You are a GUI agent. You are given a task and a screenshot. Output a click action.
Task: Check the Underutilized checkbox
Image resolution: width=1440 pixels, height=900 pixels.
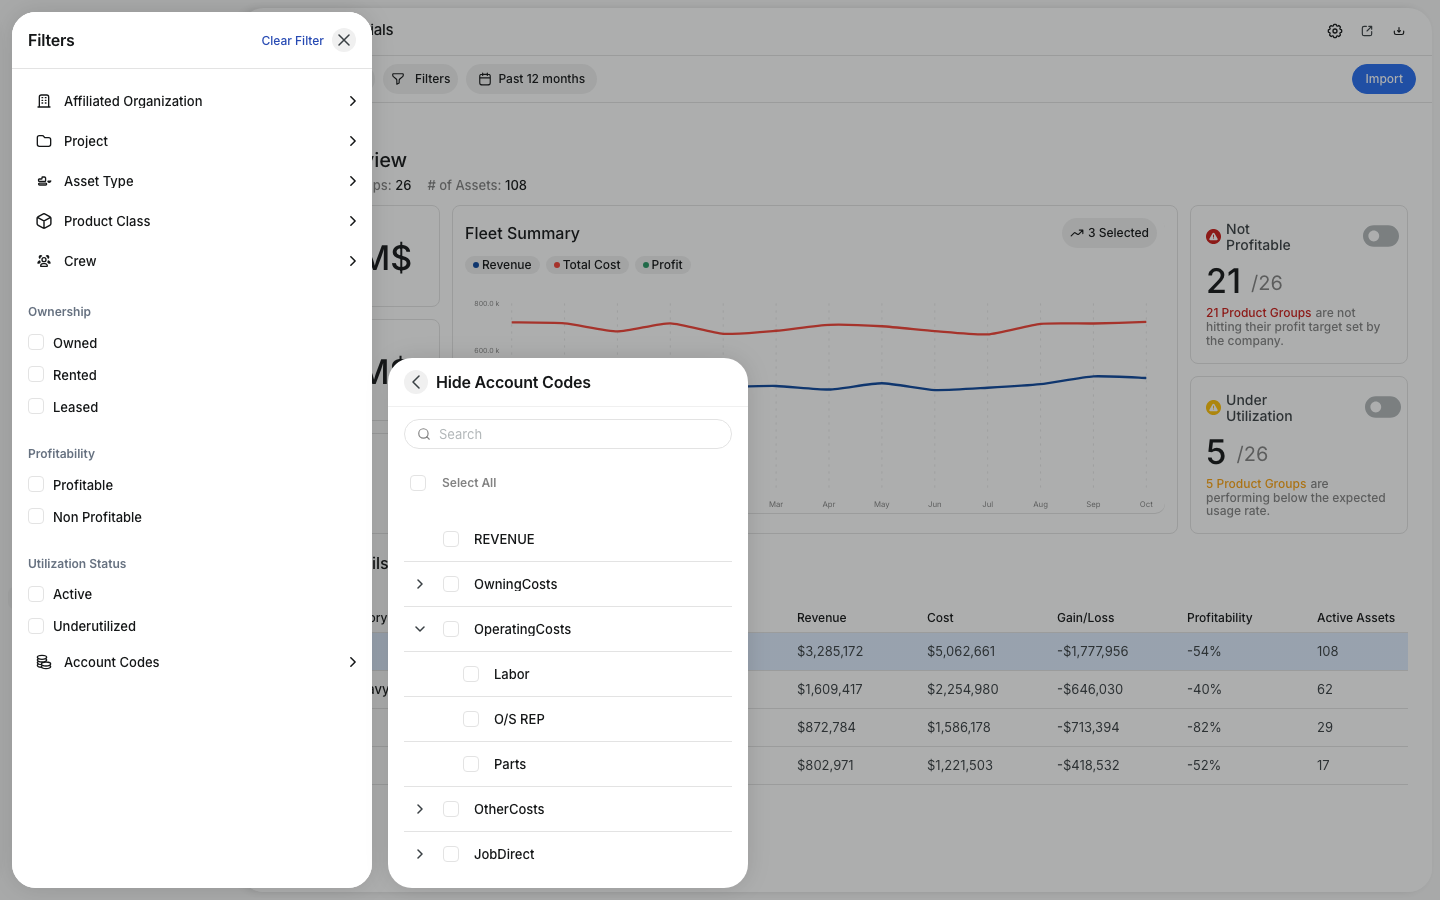[36, 625]
